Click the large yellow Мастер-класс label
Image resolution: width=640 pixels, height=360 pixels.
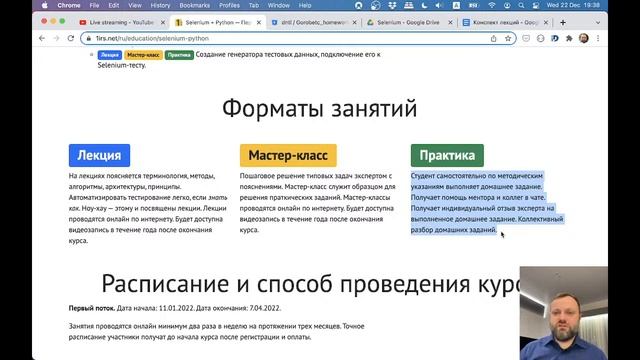288,155
